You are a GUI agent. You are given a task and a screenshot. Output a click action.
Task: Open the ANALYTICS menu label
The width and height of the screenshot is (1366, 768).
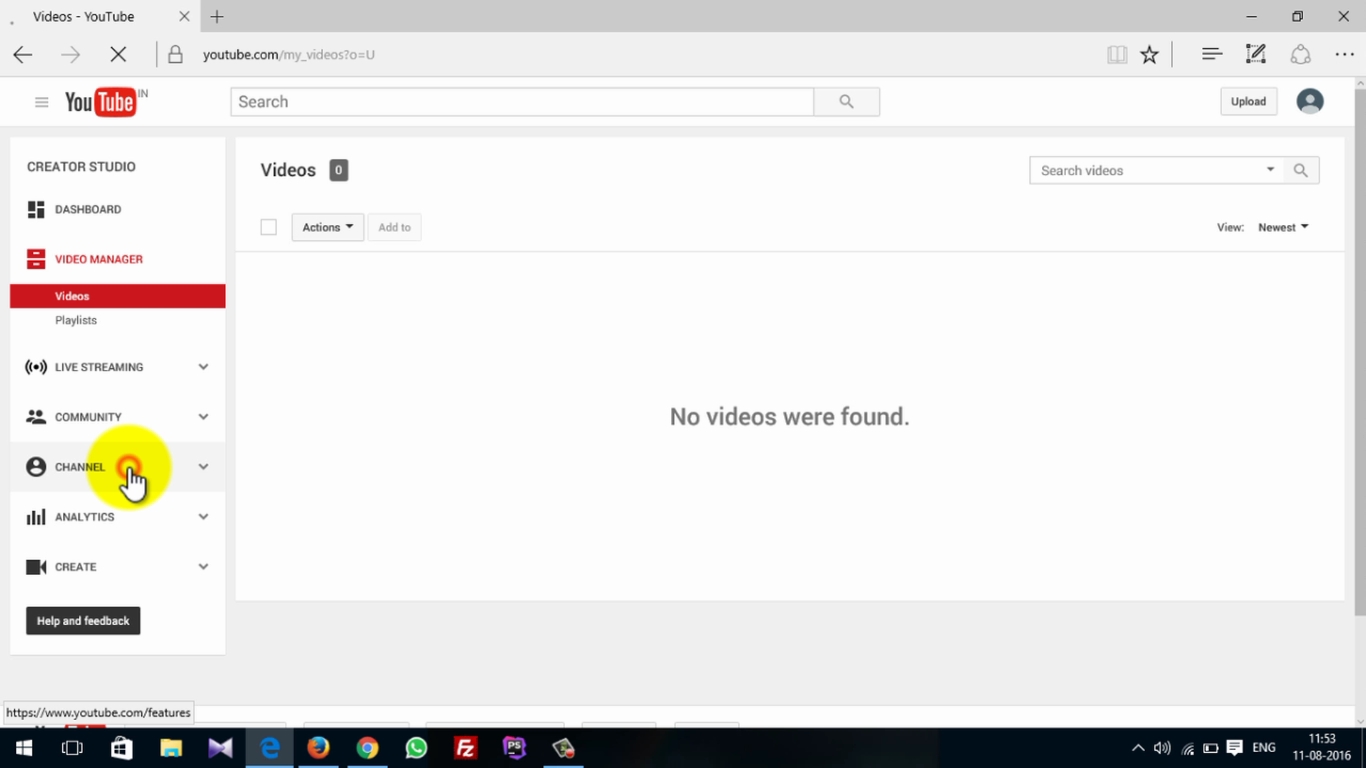(x=85, y=517)
